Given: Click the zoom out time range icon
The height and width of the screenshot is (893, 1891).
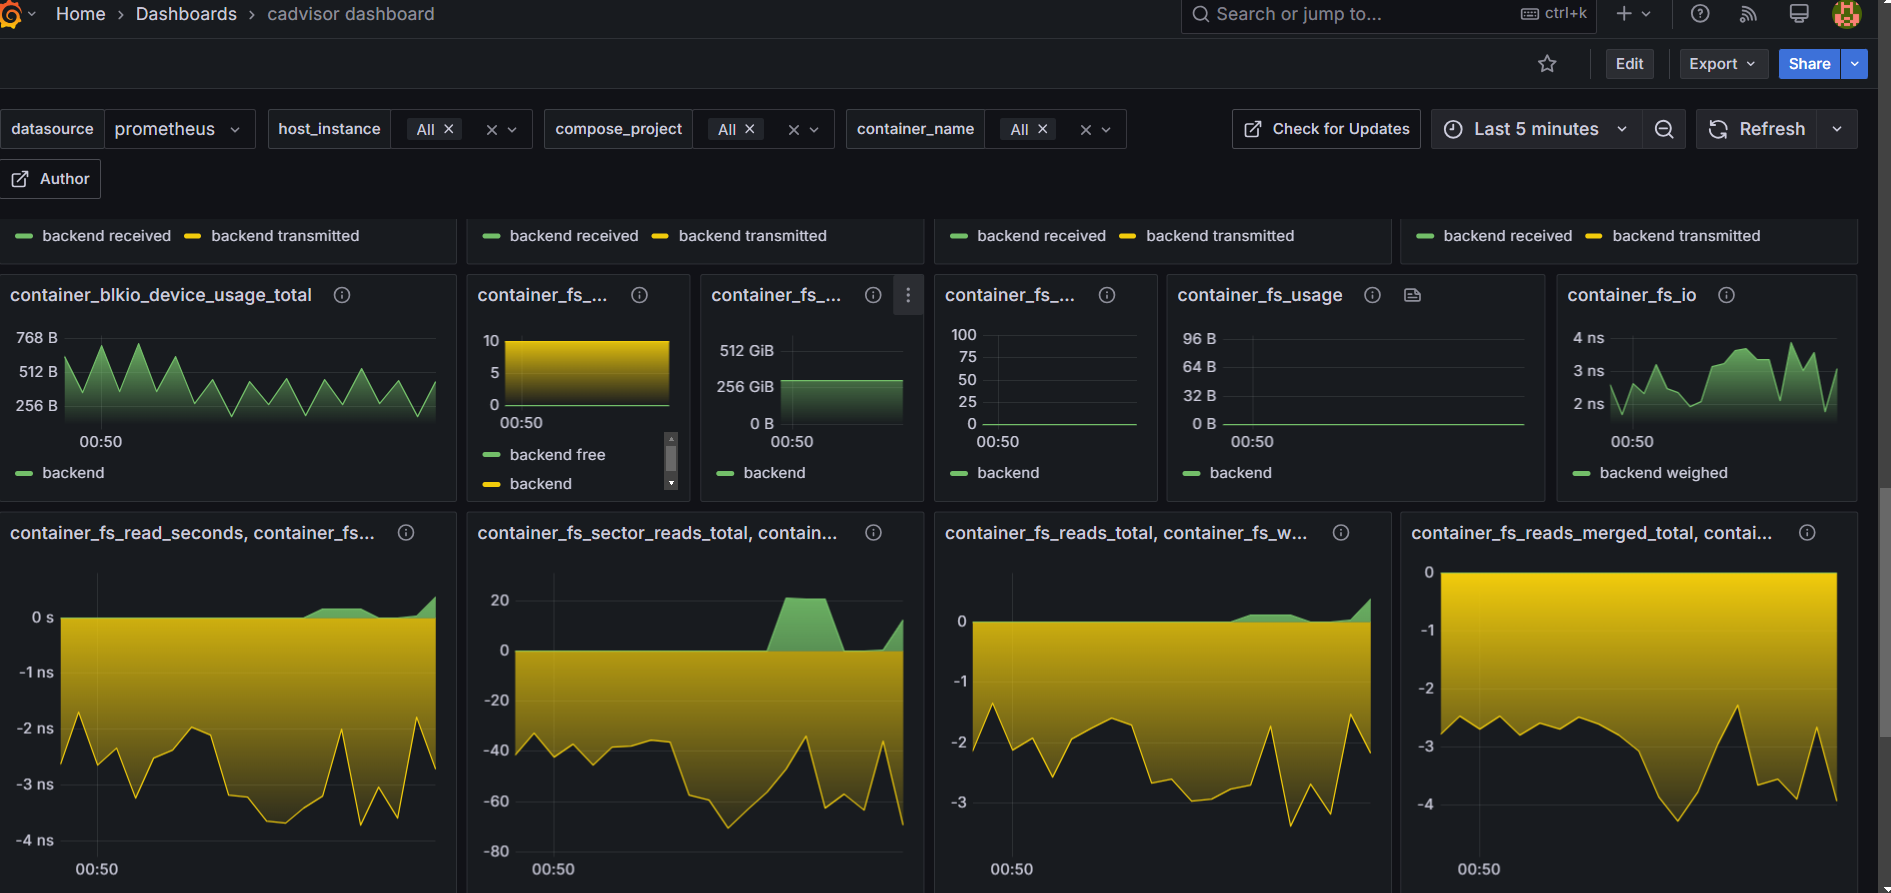Looking at the screenshot, I should [x=1664, y=129].
